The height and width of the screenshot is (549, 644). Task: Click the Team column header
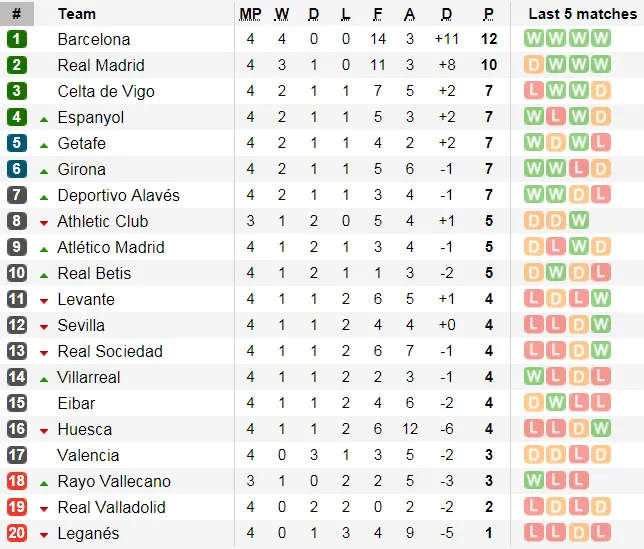77,14
